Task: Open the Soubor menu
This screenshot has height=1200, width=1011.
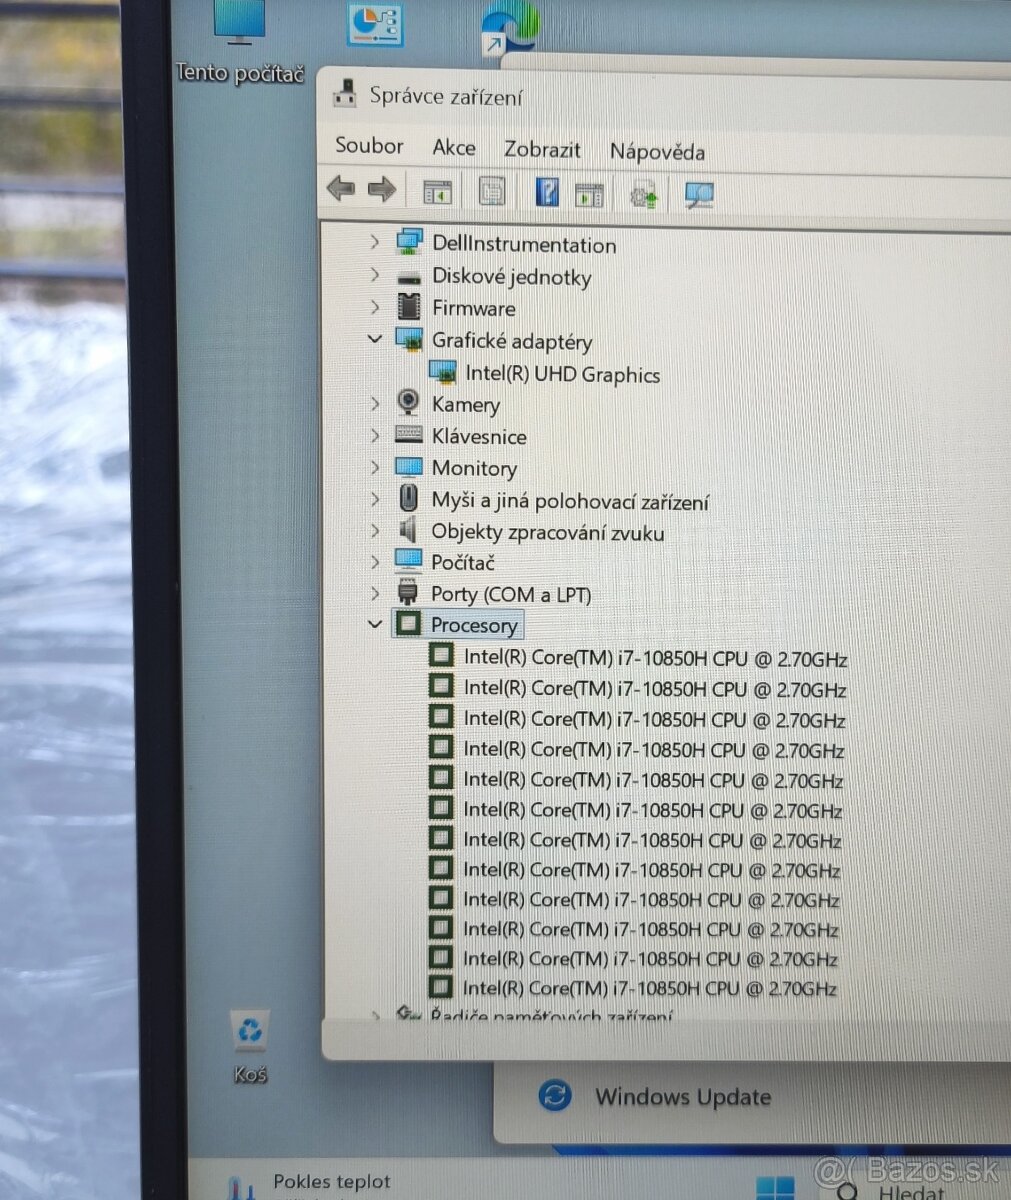Action: pyautogui.click(x=369, y=146)
